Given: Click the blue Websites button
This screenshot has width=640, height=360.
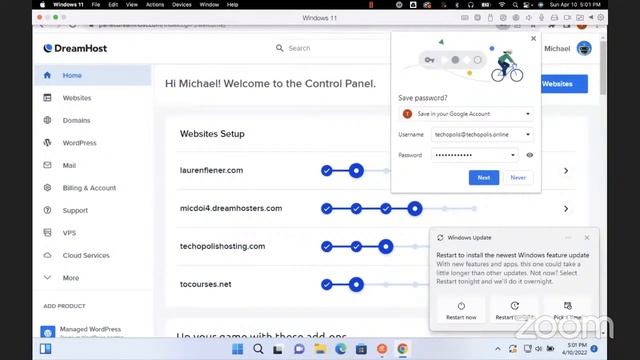Looking at the screenshot, I should [564, 84].
